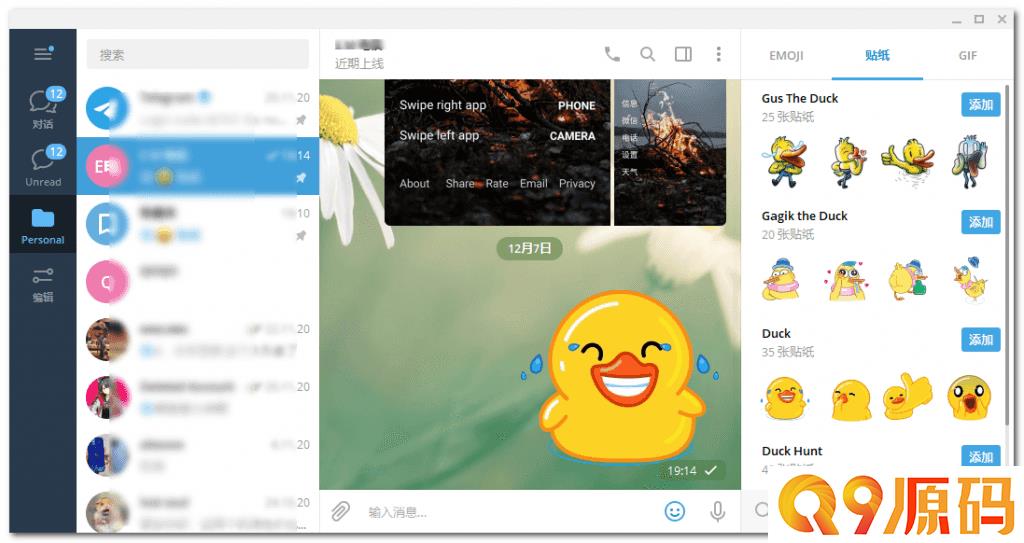1024x543 pixels.
Task: Toggle the emoji smiley panel button
Action: point(675,511)
